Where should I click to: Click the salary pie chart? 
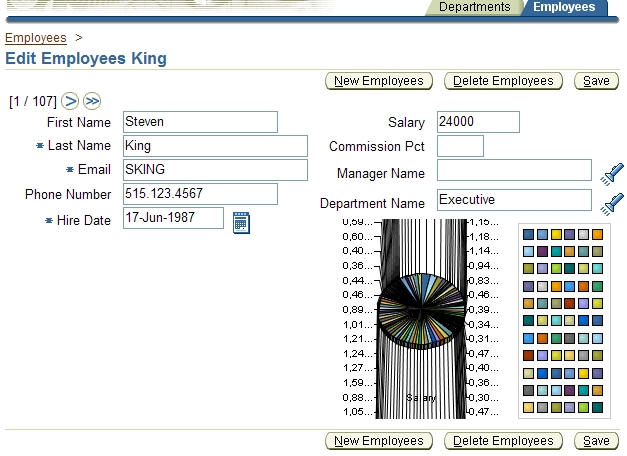[421, 311]
